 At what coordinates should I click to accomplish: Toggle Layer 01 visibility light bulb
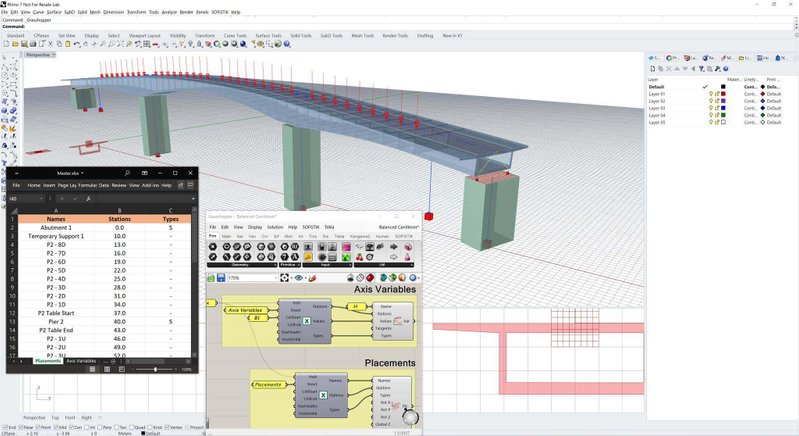[x=712, y=94]
